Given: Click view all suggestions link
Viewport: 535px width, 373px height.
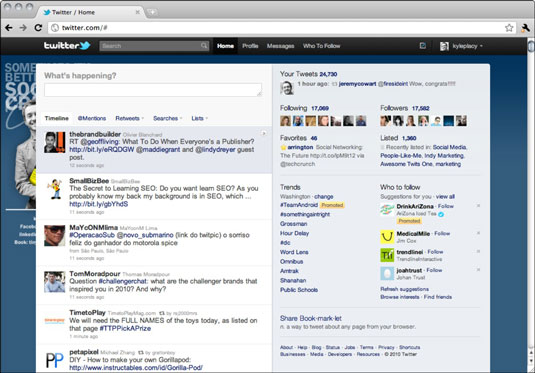Looking at the screenshot, I should coord(445,197).
